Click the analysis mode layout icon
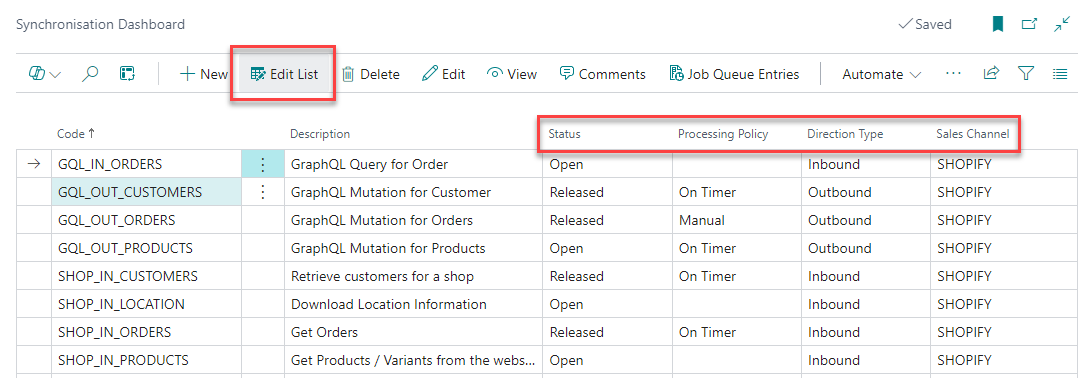Image resolution: width=1078 pixels, height=378 pixels. tap(127, 74)
